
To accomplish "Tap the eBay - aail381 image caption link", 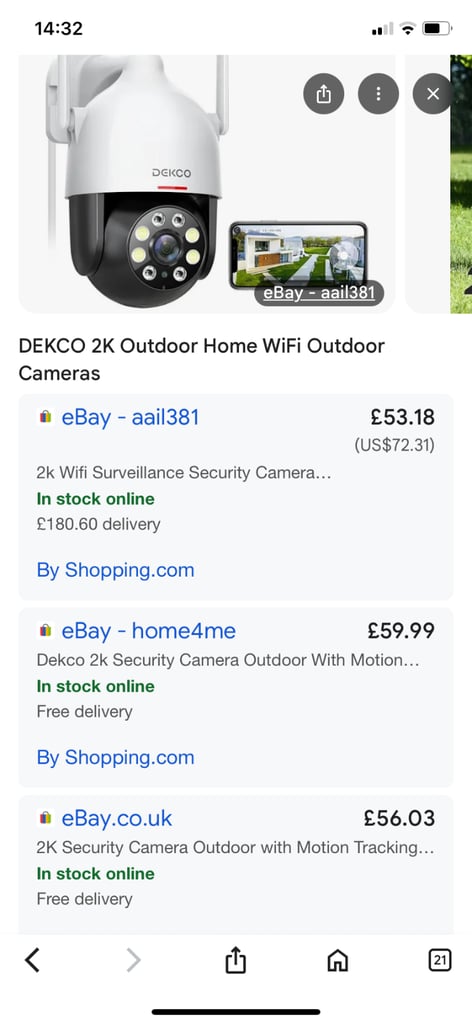I will (x=319, y=293).
